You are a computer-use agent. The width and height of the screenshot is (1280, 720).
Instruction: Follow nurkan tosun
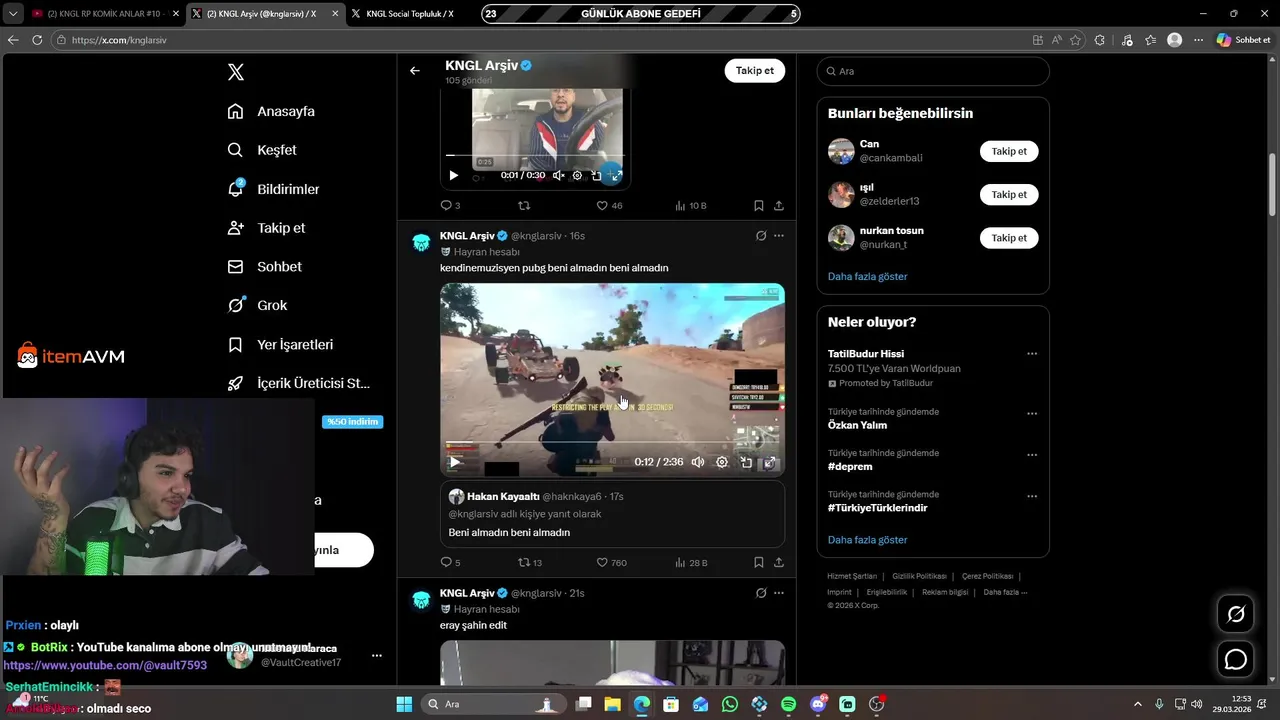(x=1009, y=238)
